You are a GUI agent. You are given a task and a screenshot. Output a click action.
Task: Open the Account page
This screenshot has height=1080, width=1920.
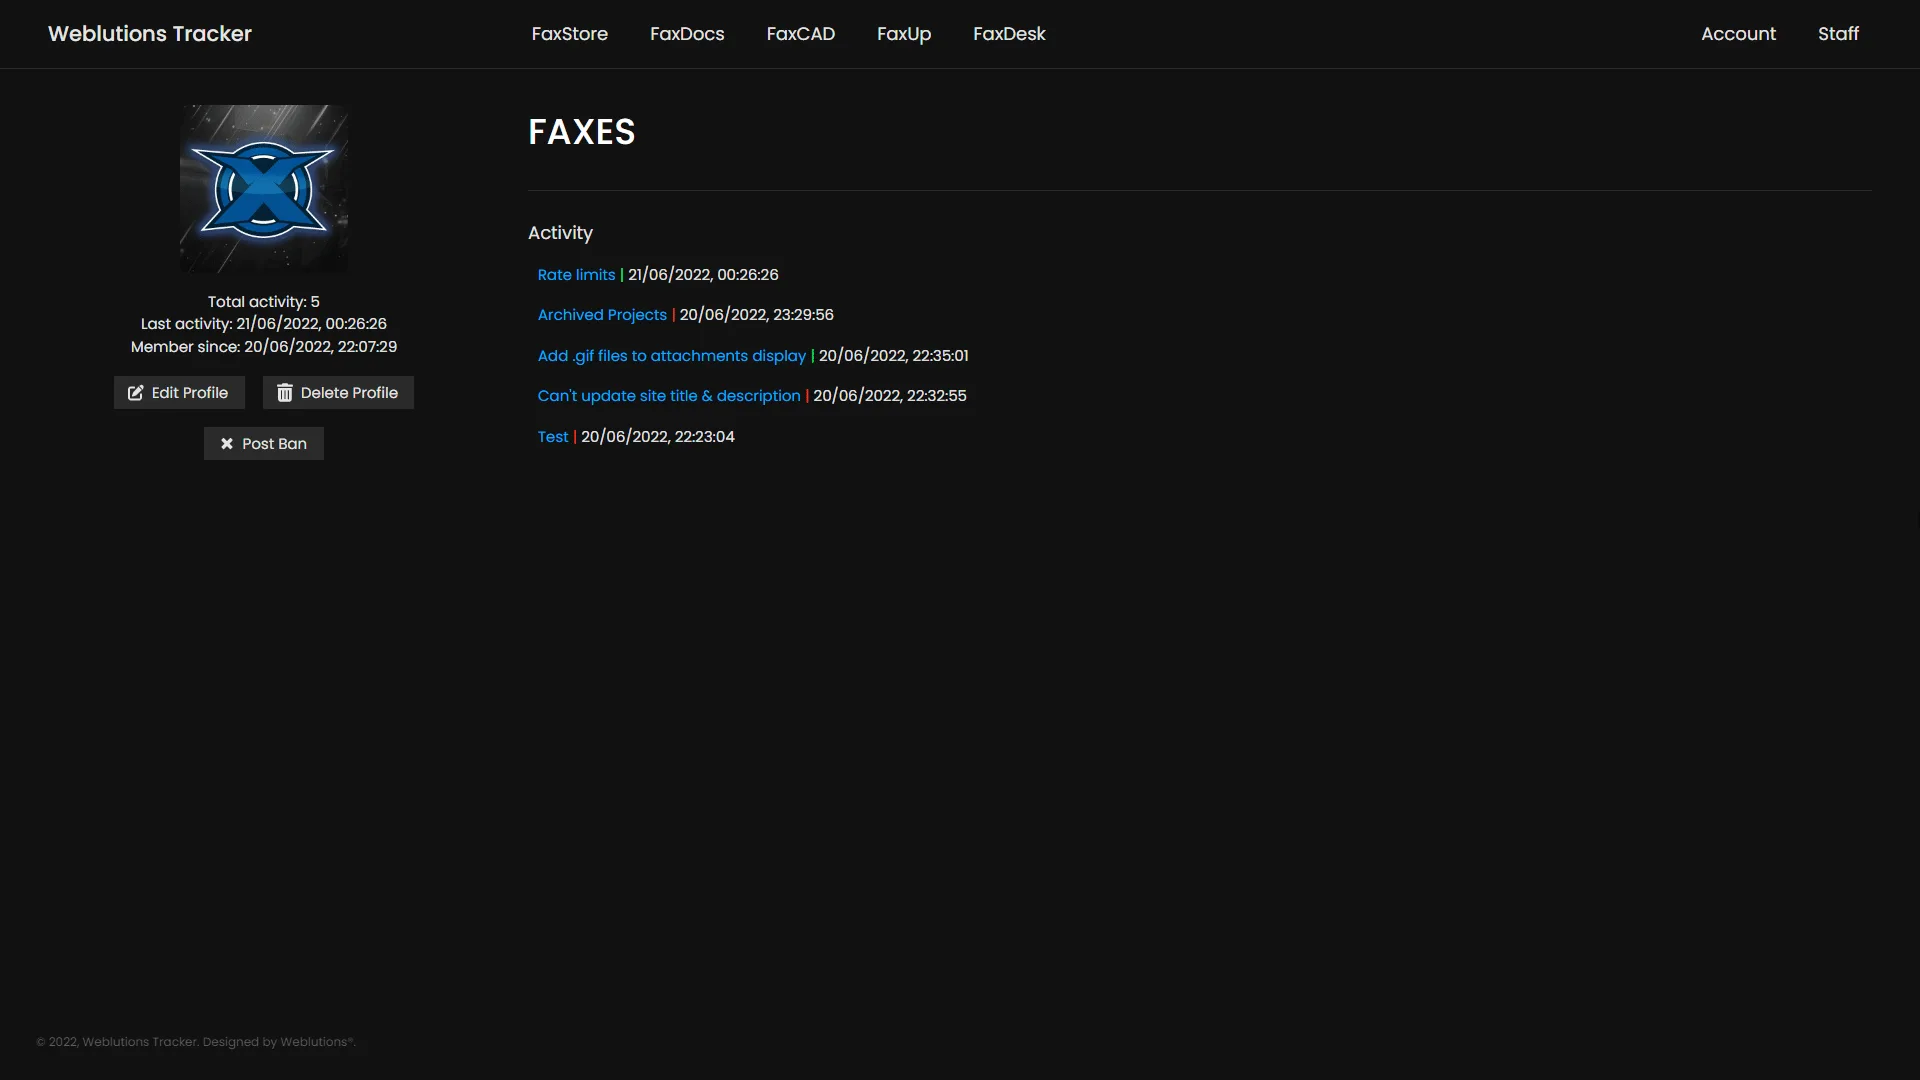pos(1738,33)
